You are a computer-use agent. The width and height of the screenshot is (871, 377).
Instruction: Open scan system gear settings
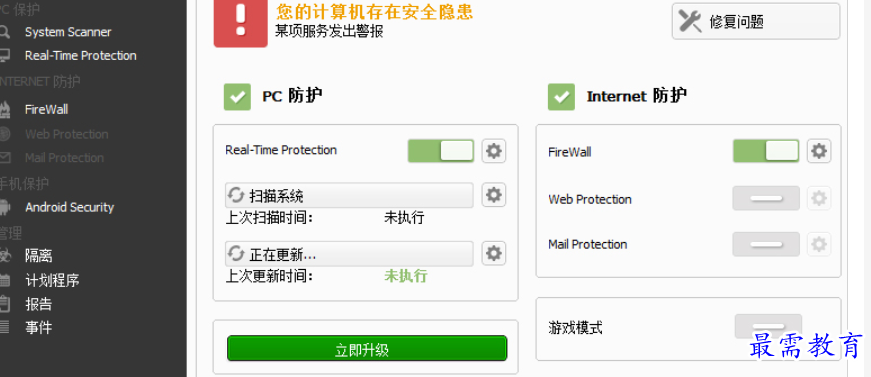493,195
